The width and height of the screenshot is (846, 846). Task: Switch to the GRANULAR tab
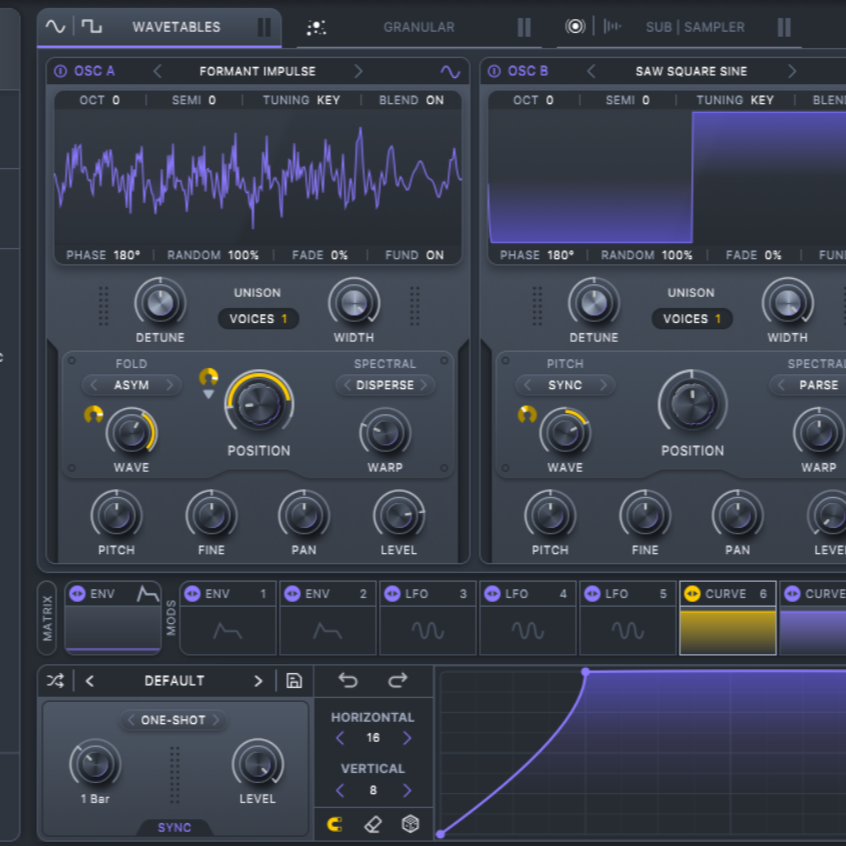pyautogui.click(x=419, y=27)
